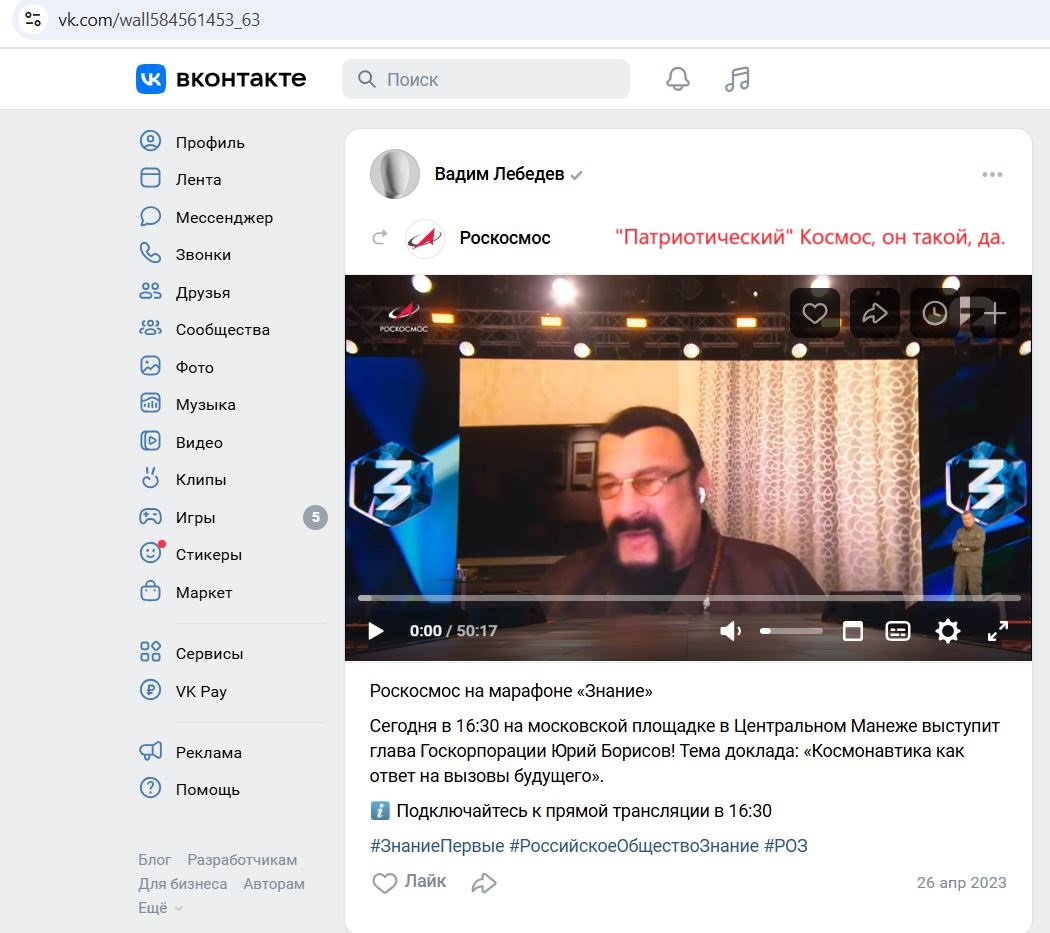This screenshot has height=933, width=1050.
Task: Open video settings gear
Action: click(x=948, y=631)
